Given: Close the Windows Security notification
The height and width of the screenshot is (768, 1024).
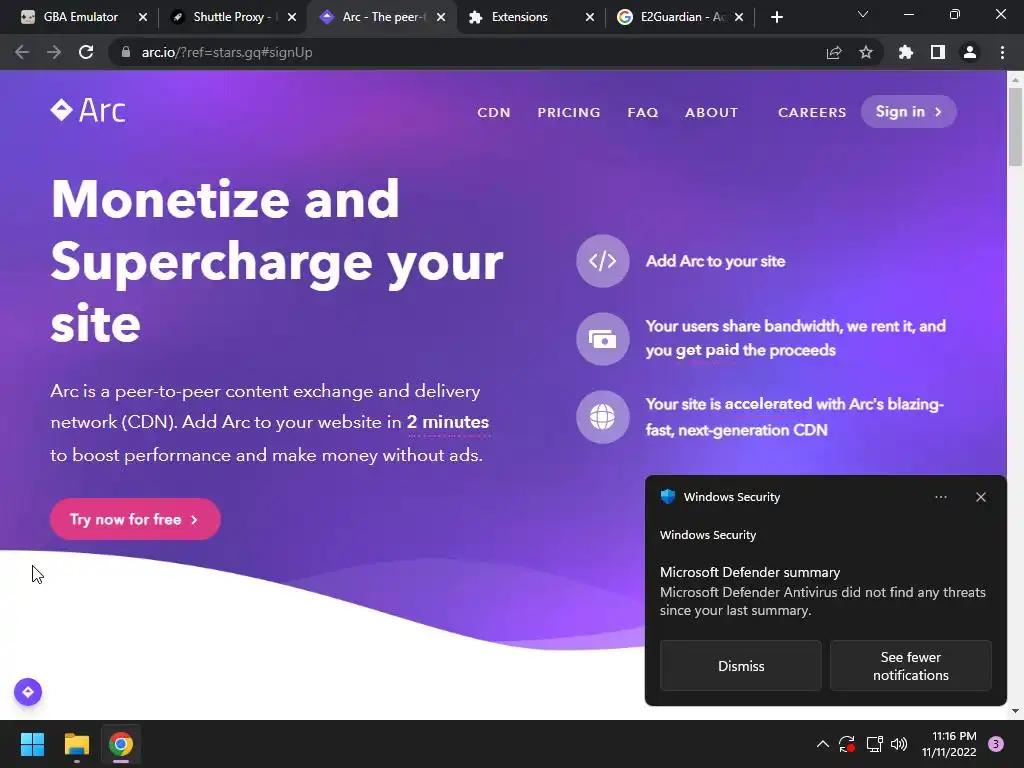Looking at the screenshot, I should click(x=981, y=497).
